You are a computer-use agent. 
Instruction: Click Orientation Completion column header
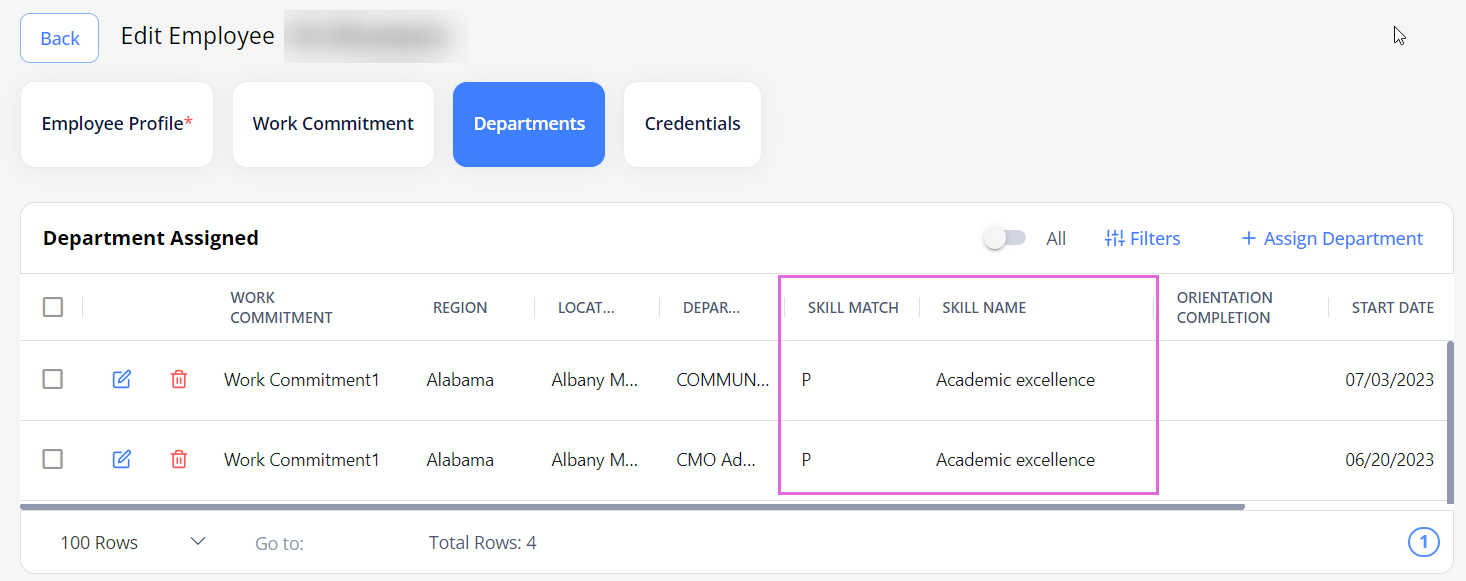1224,307
